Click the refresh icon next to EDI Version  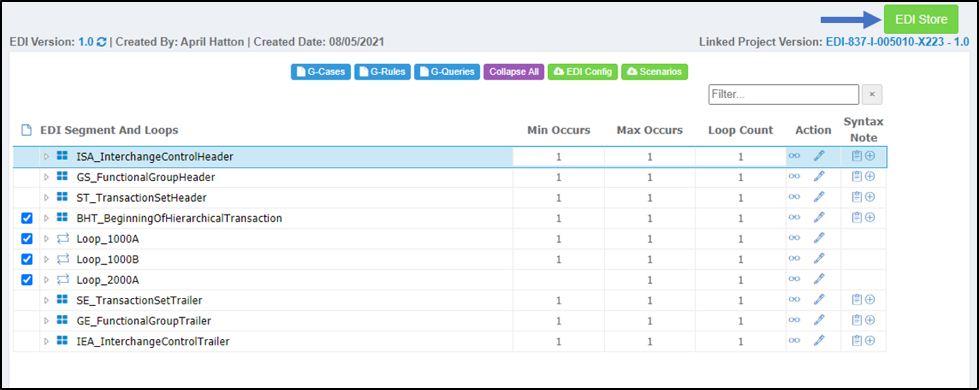[102, 42]
